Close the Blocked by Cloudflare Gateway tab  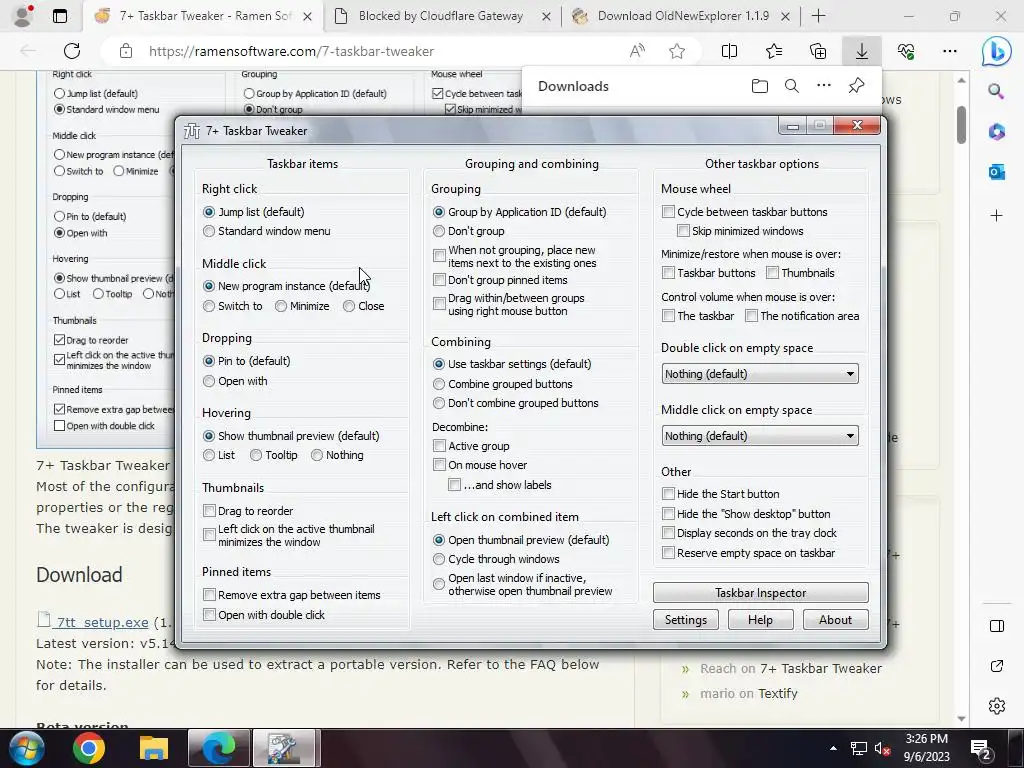coord(547,16)
